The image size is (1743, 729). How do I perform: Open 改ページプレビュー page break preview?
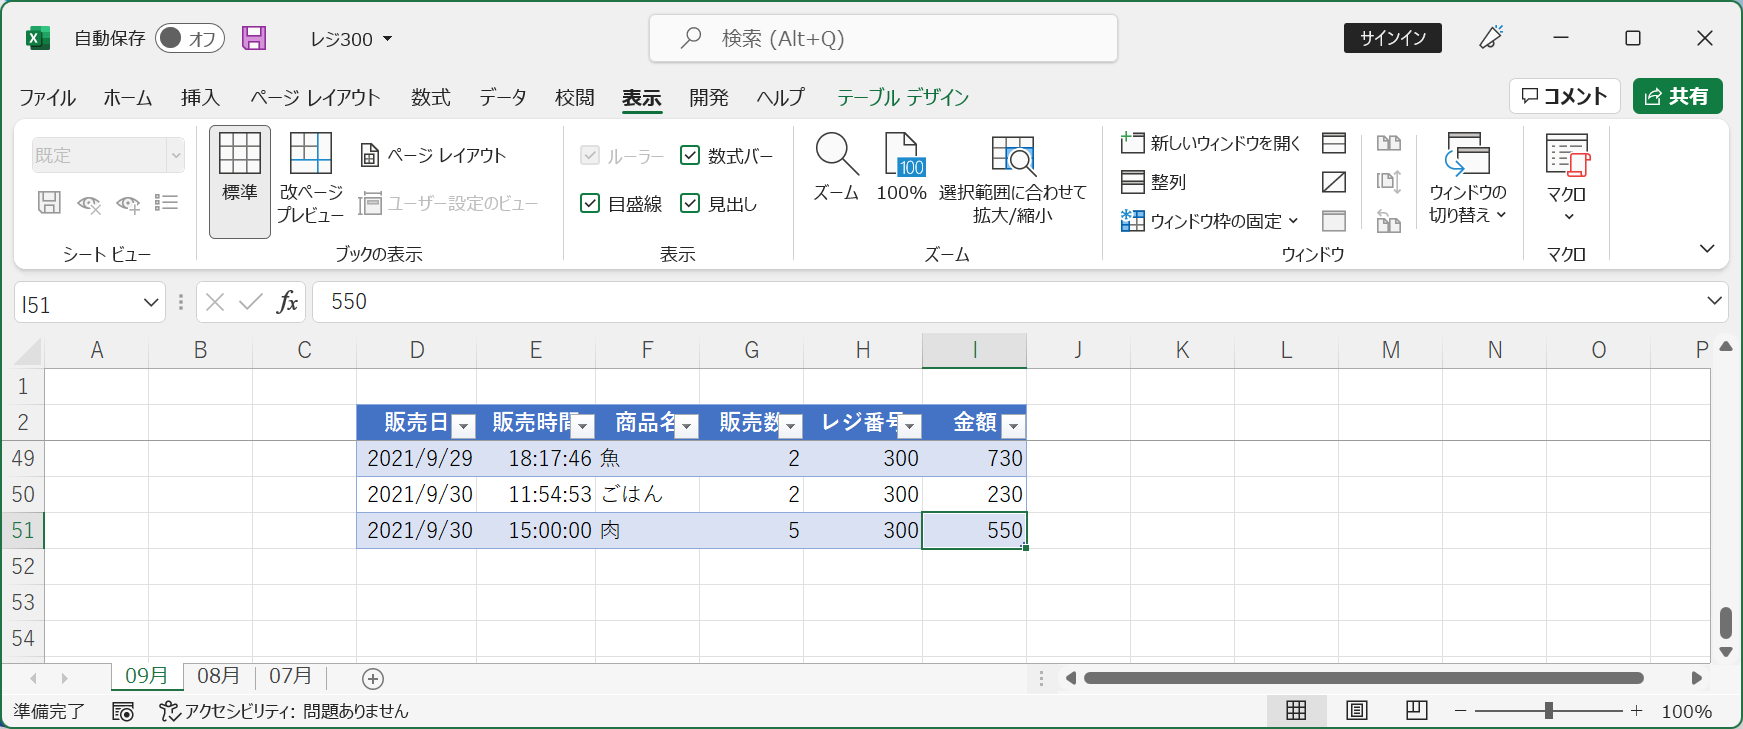pos(311,179)
